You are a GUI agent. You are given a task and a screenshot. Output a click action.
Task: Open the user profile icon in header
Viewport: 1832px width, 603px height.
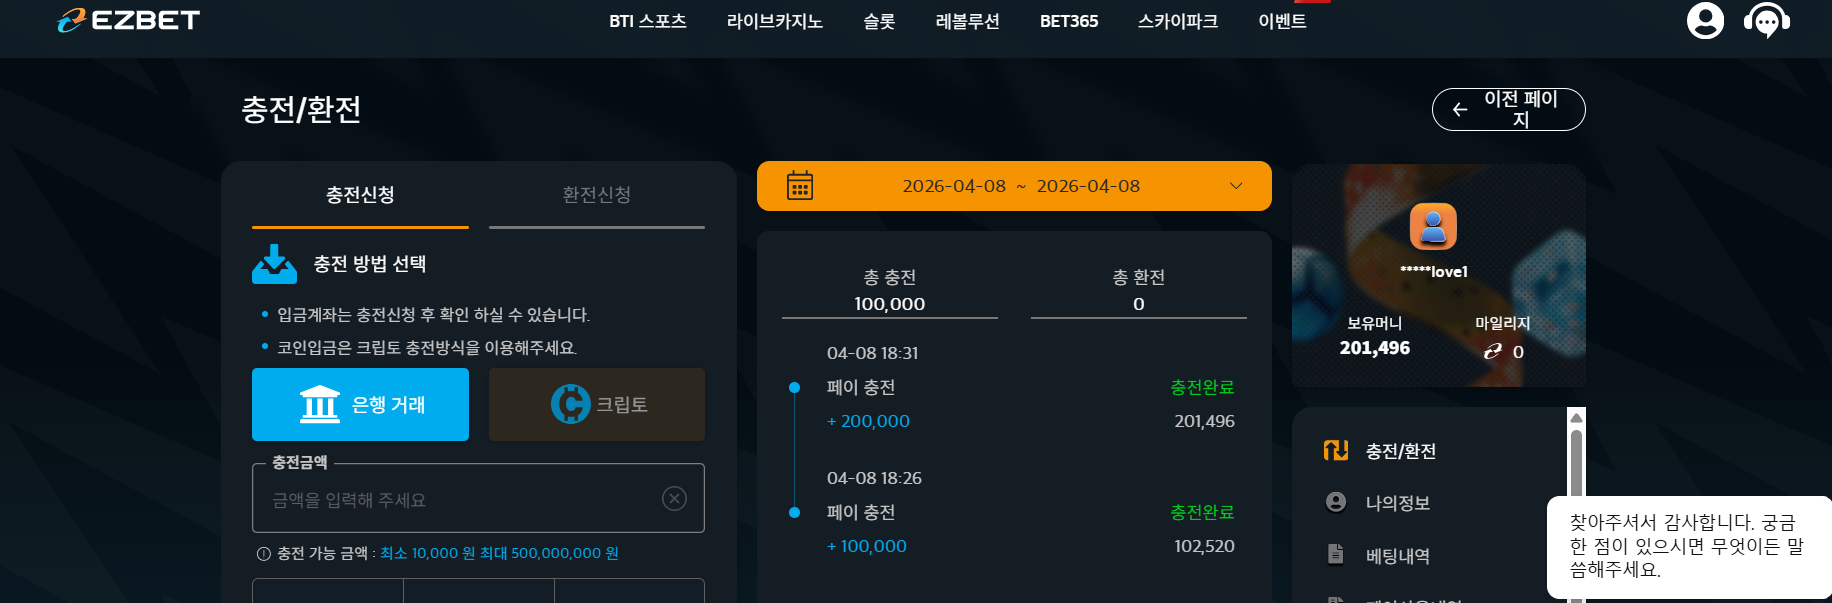(x=1705, y=20)
